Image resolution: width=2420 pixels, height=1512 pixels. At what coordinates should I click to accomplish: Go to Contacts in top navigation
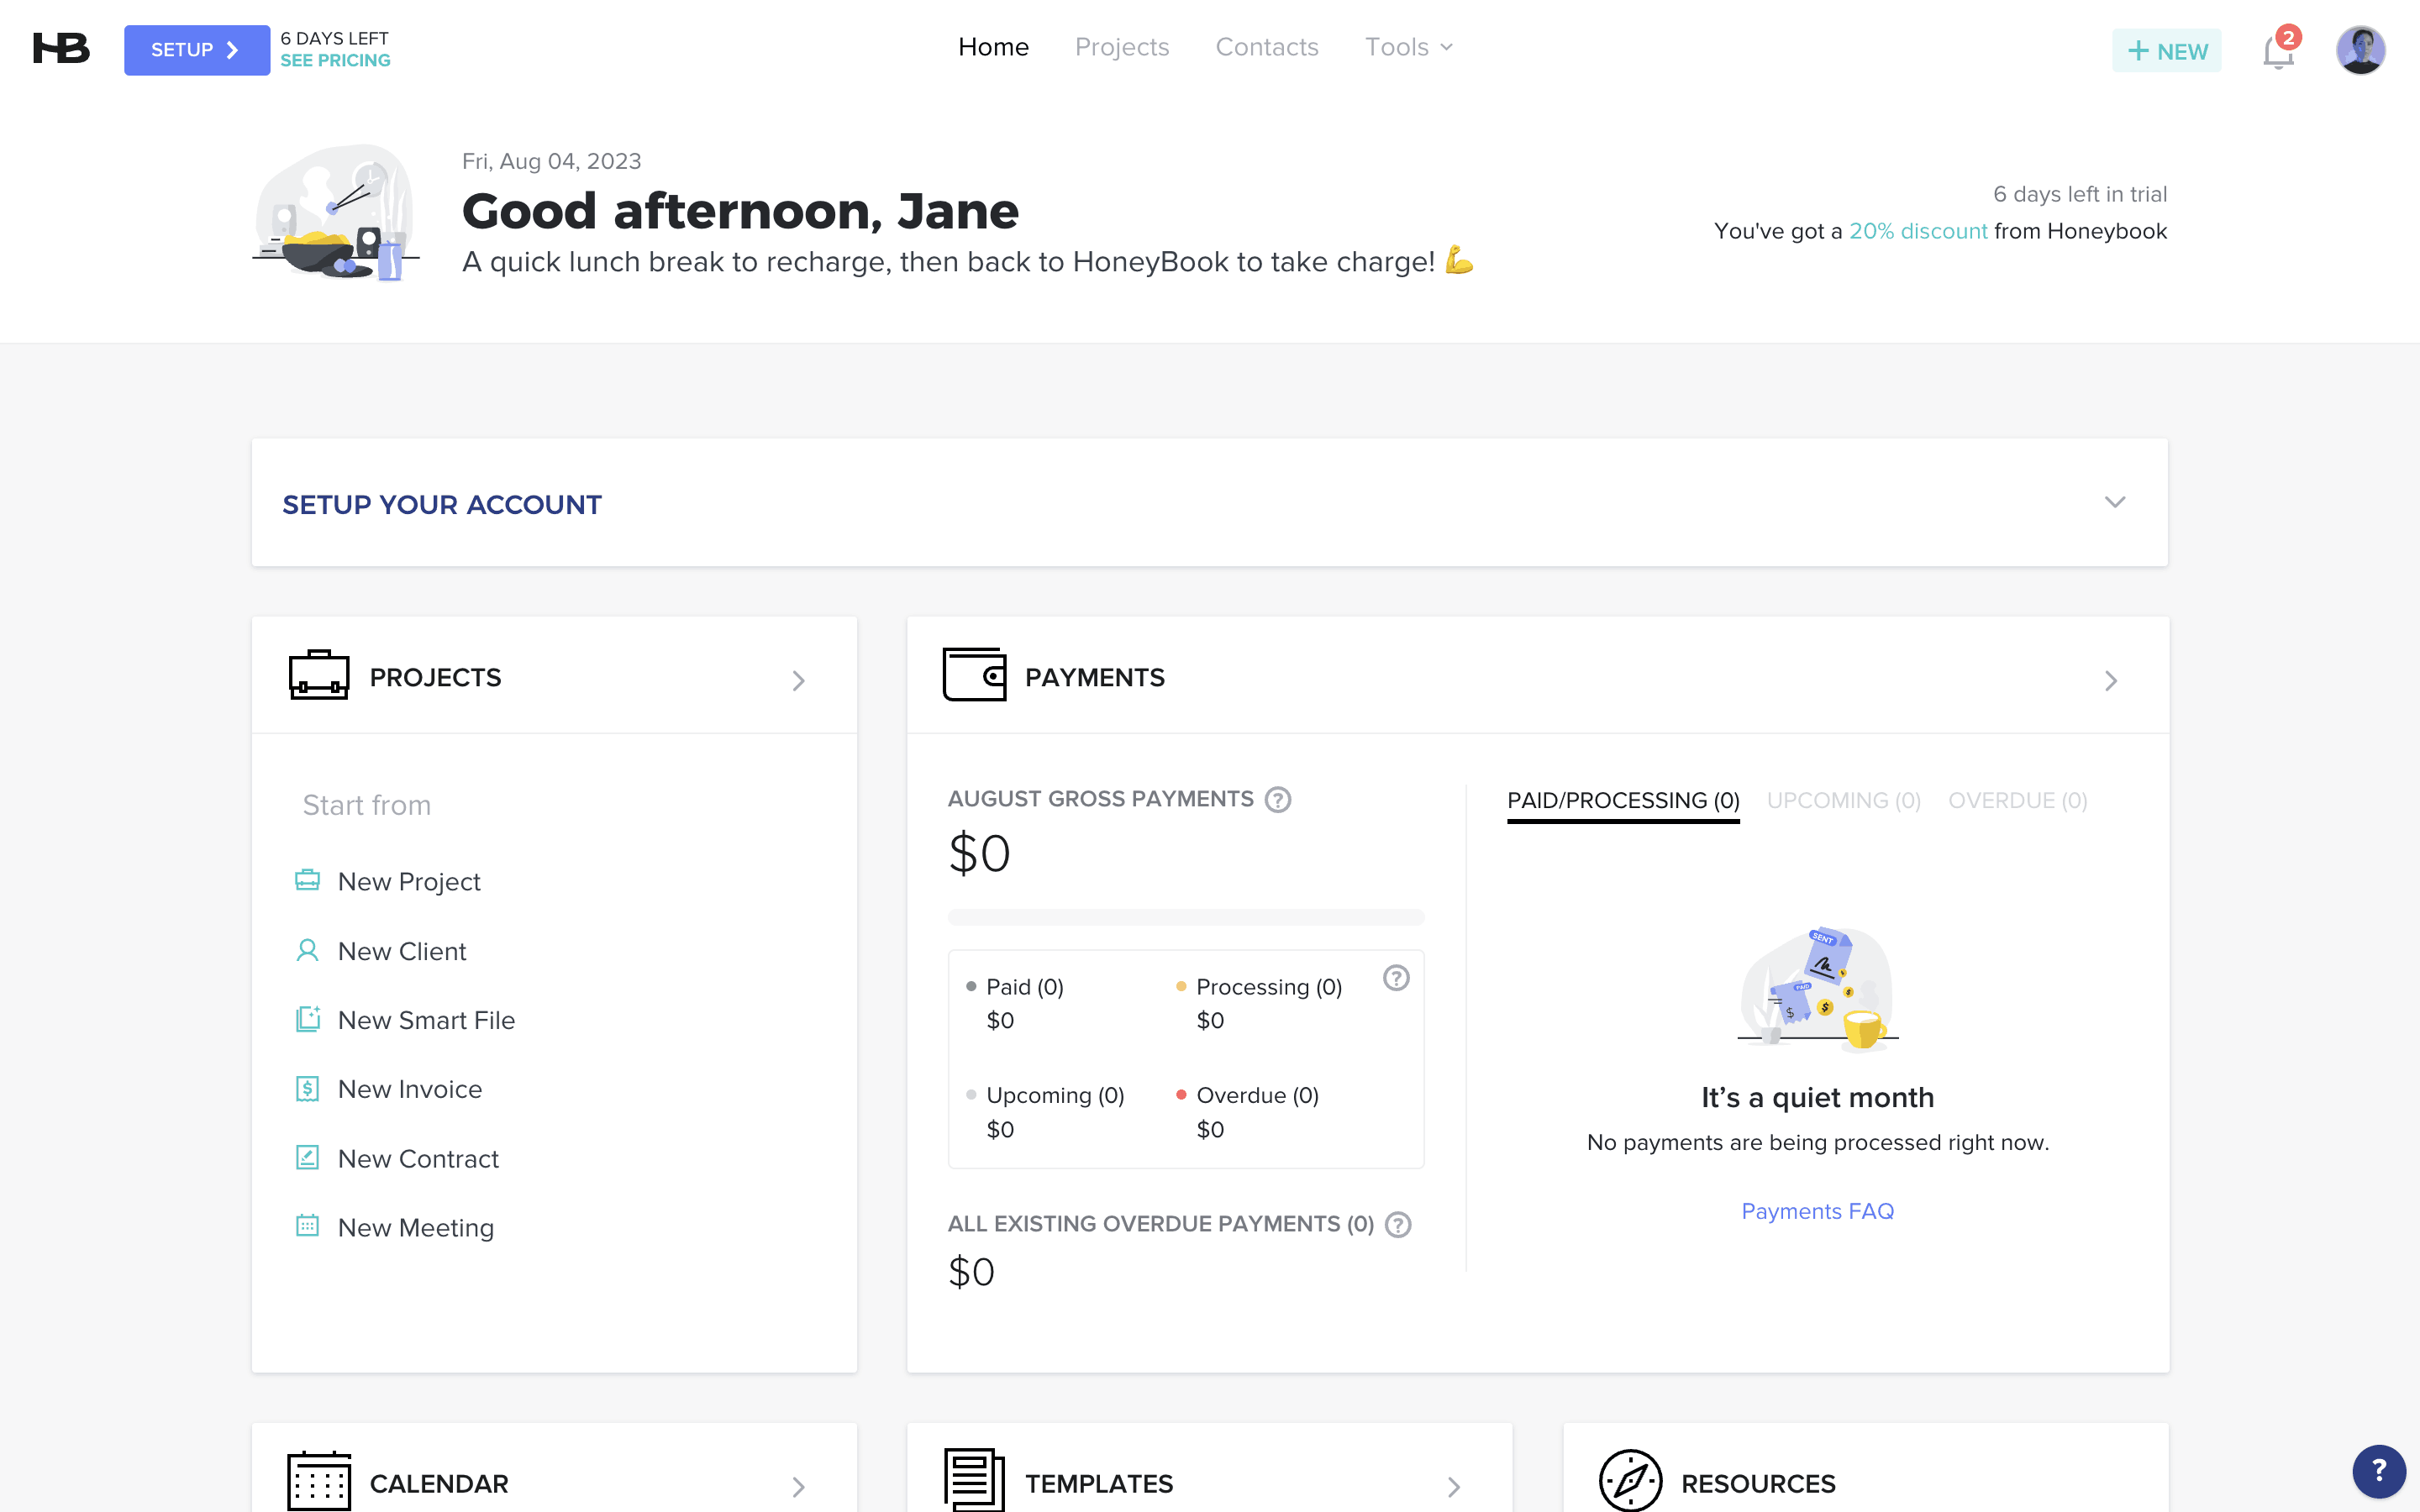1266,47
